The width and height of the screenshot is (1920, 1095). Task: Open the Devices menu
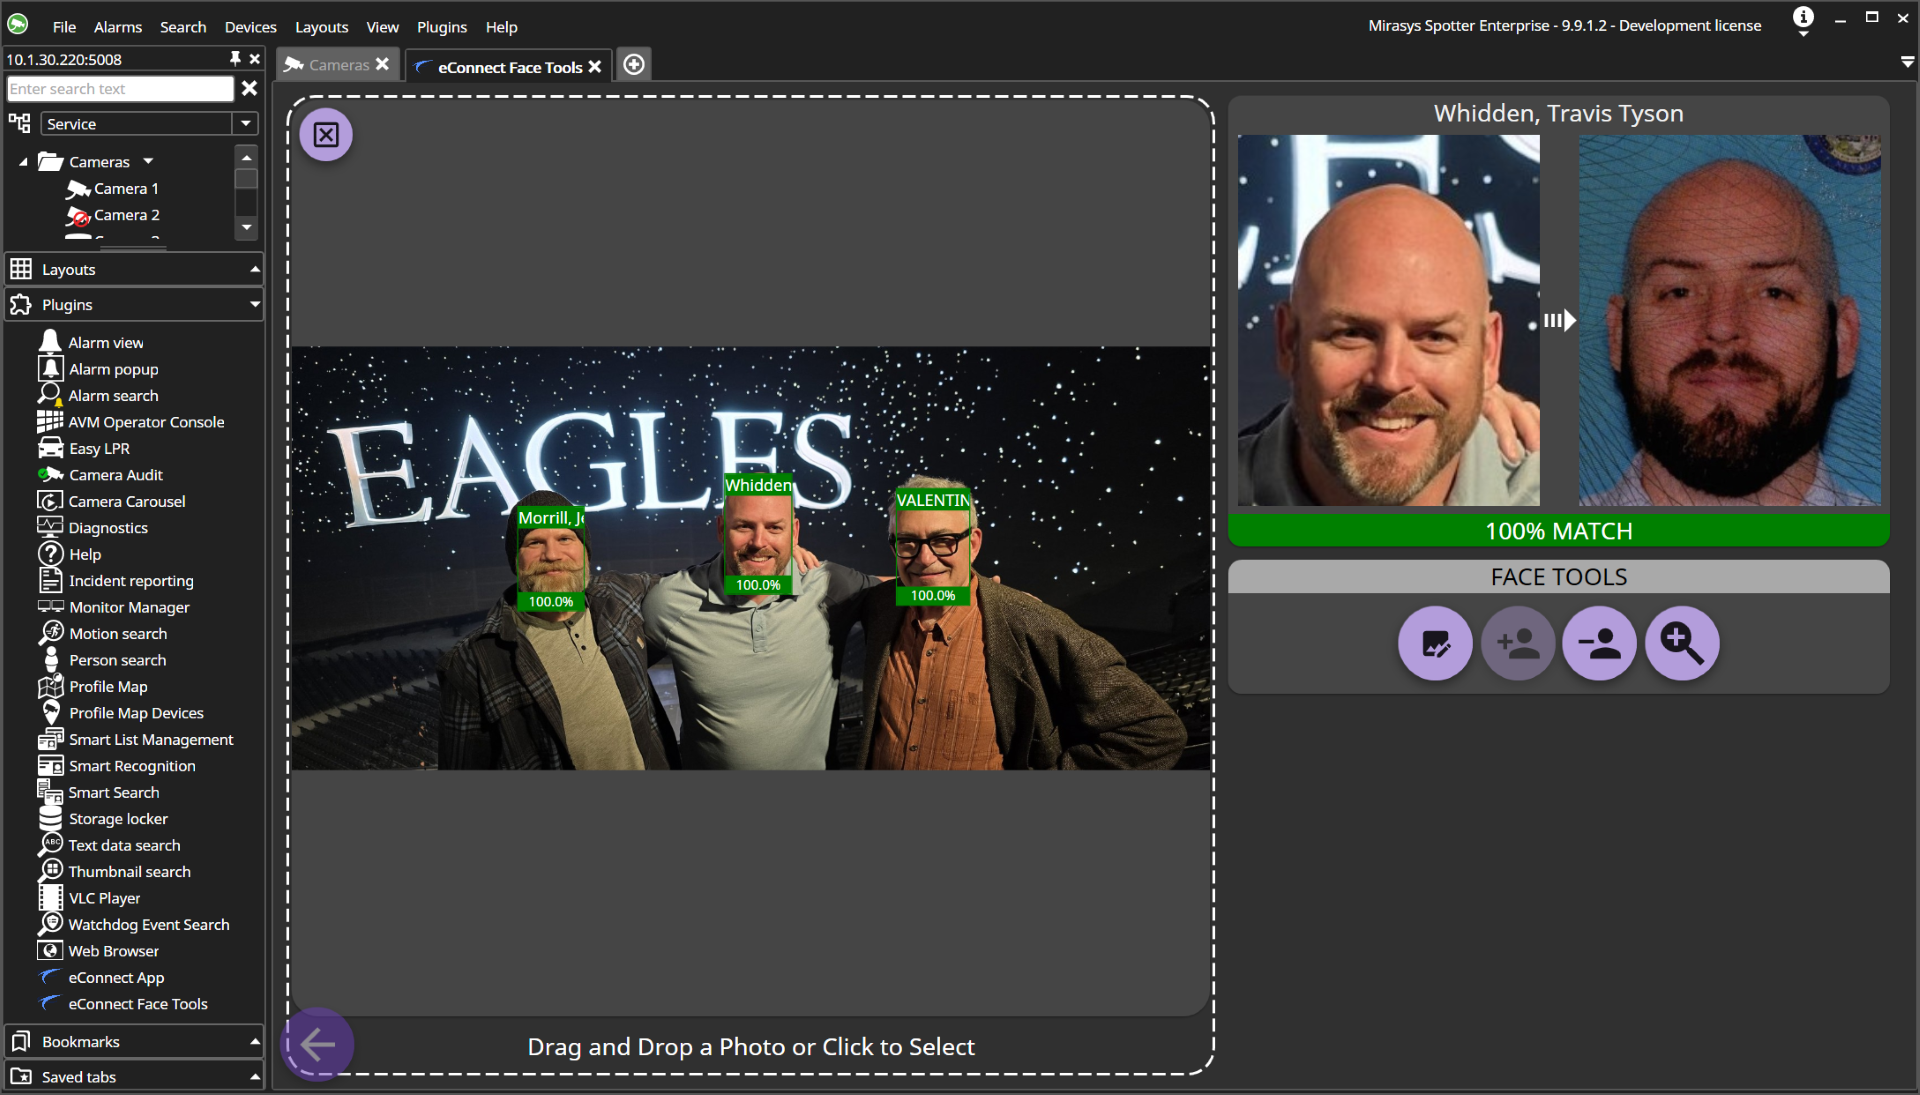pyautogui.click(x=250, y=27)
